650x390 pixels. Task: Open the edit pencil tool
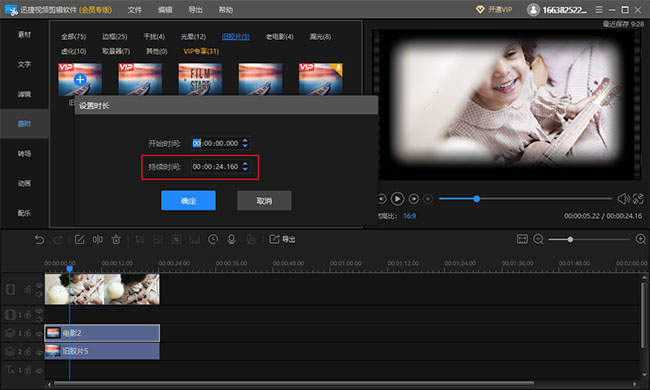[x=79, y=240]
